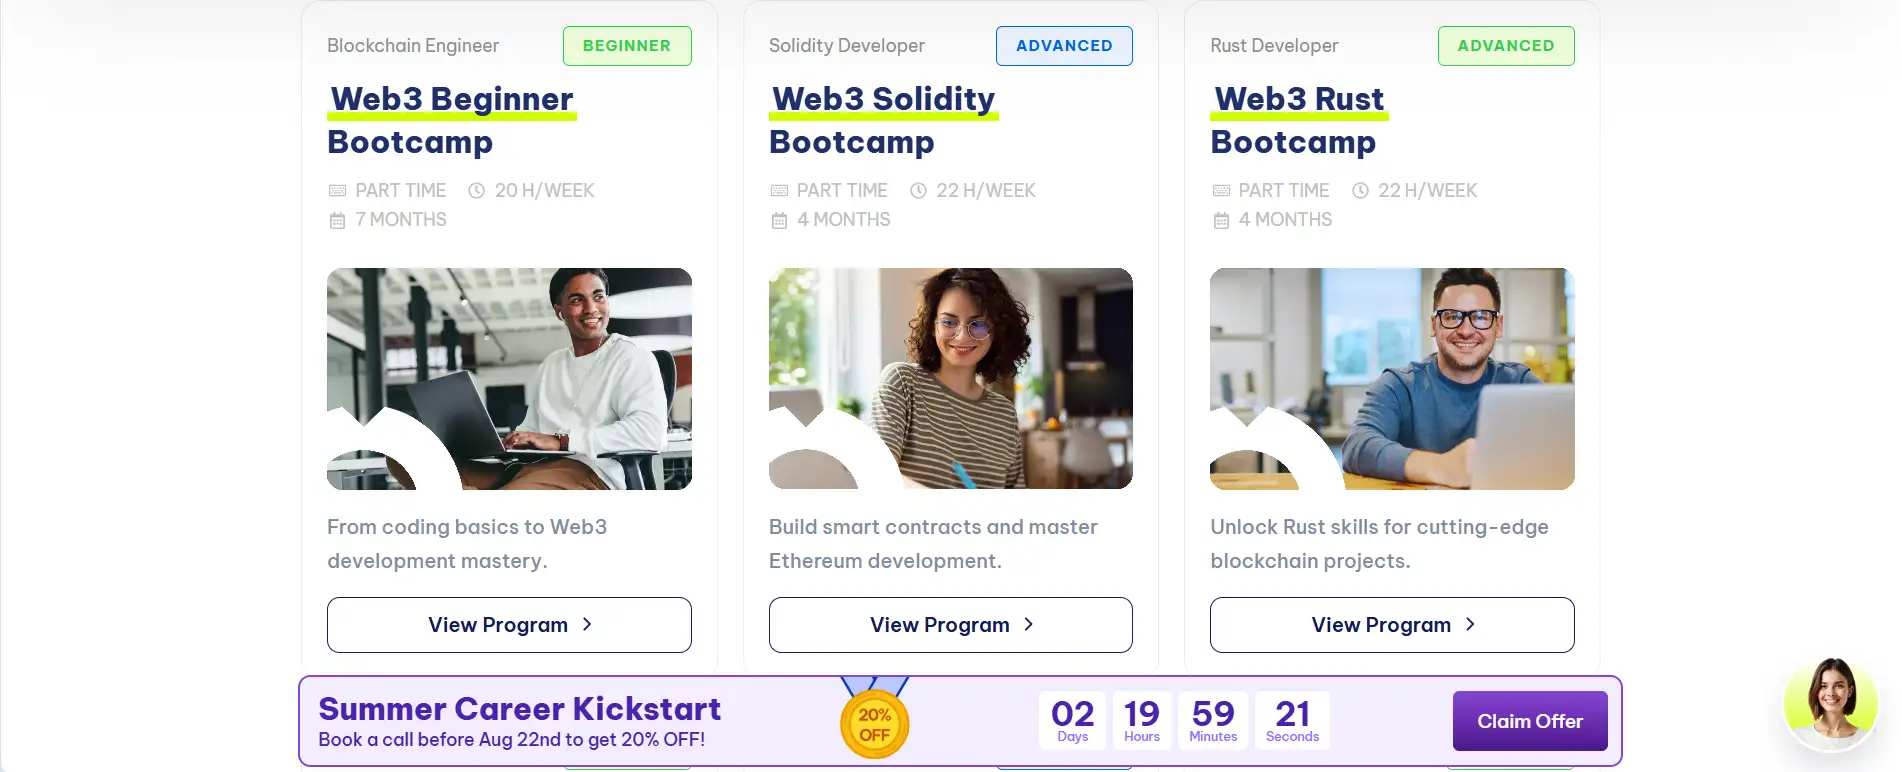Click the 20% OFF medal badge
The width and height of the screenshot is (1902, 772).
tap(874, 725)
